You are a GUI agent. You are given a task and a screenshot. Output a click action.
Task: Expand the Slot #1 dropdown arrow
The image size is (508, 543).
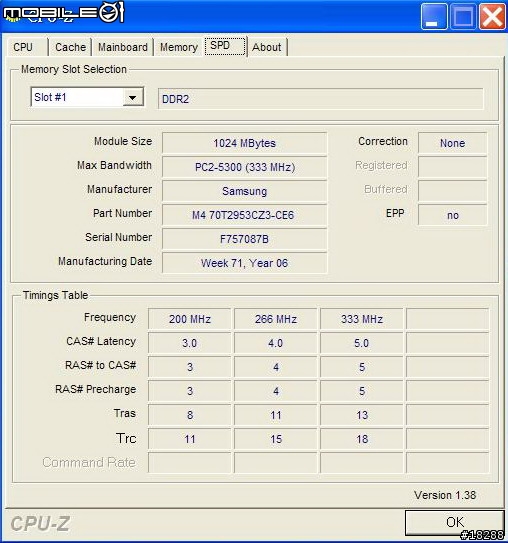click(132, 97)
